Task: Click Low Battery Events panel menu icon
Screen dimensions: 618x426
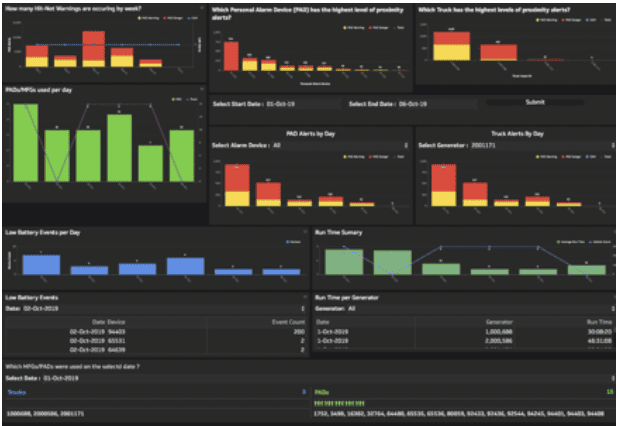Action: 303,297
